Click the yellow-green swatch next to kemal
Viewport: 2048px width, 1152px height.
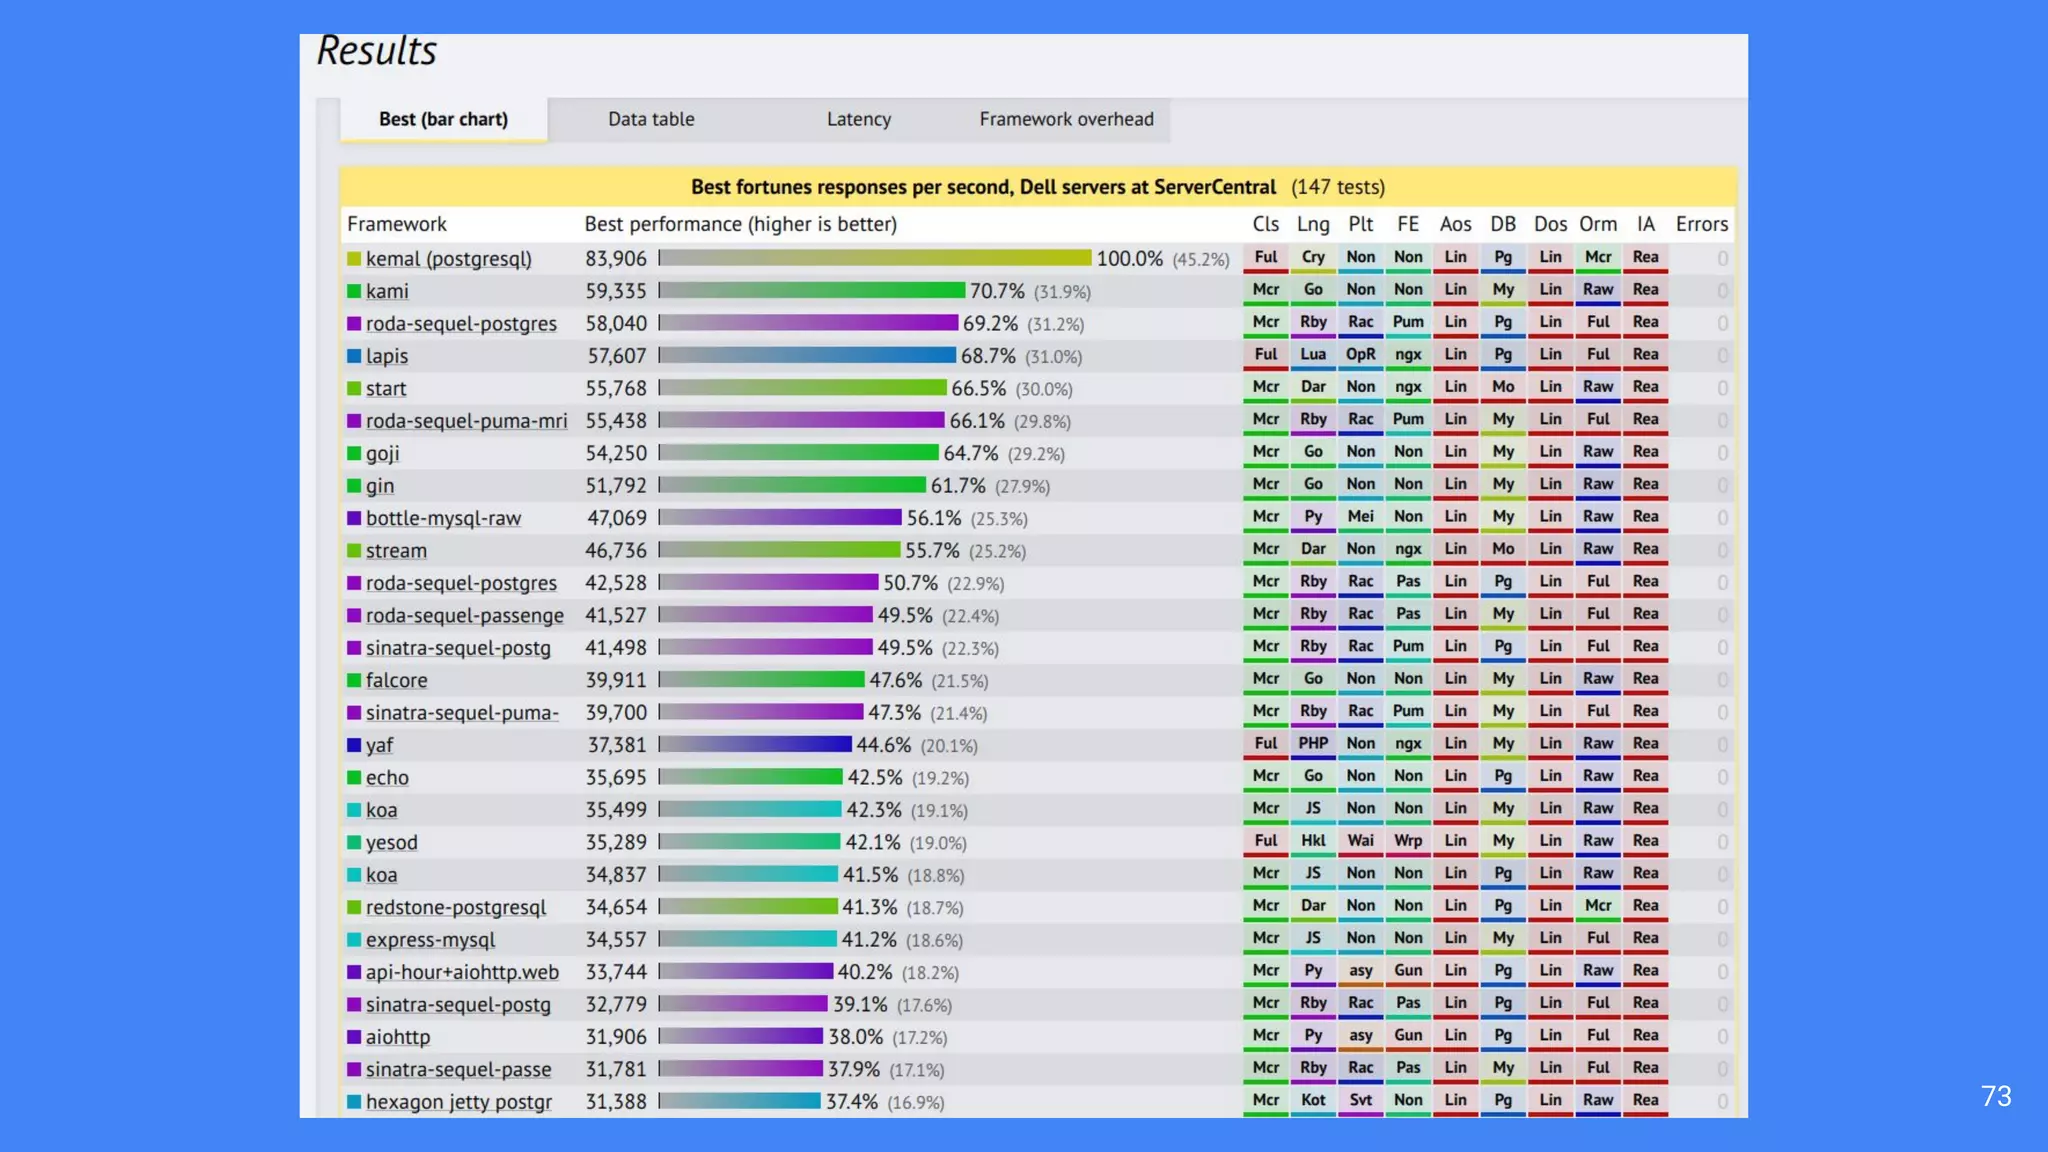tap(354, 259)
